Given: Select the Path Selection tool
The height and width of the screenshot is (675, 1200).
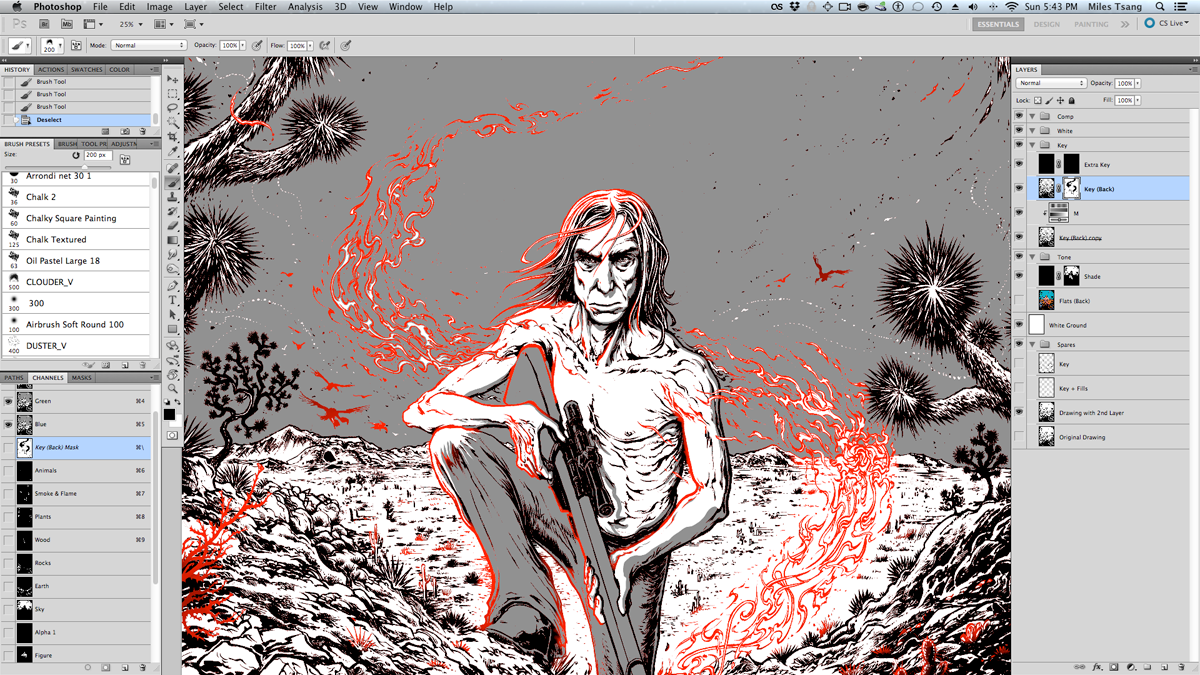Looking at the screenshot, I should [x=173, y=314].
